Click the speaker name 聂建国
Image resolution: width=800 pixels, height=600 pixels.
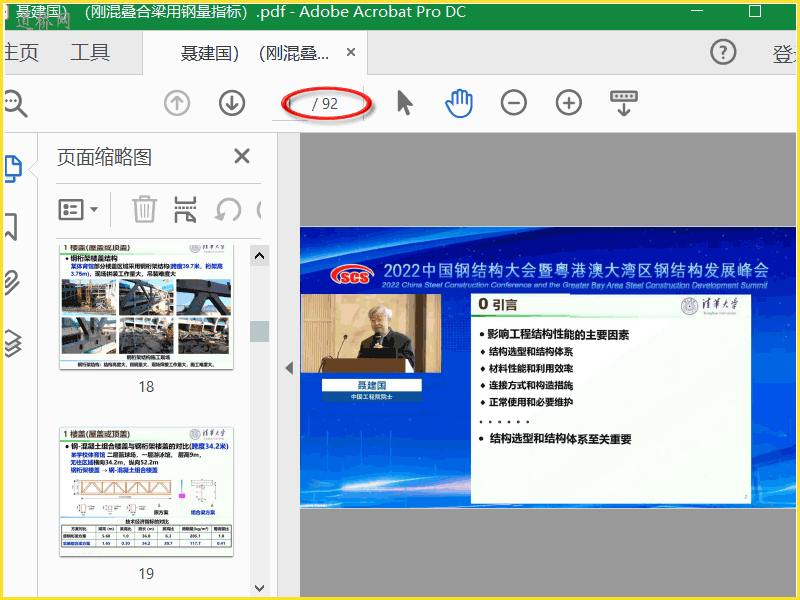coord(372,385)
